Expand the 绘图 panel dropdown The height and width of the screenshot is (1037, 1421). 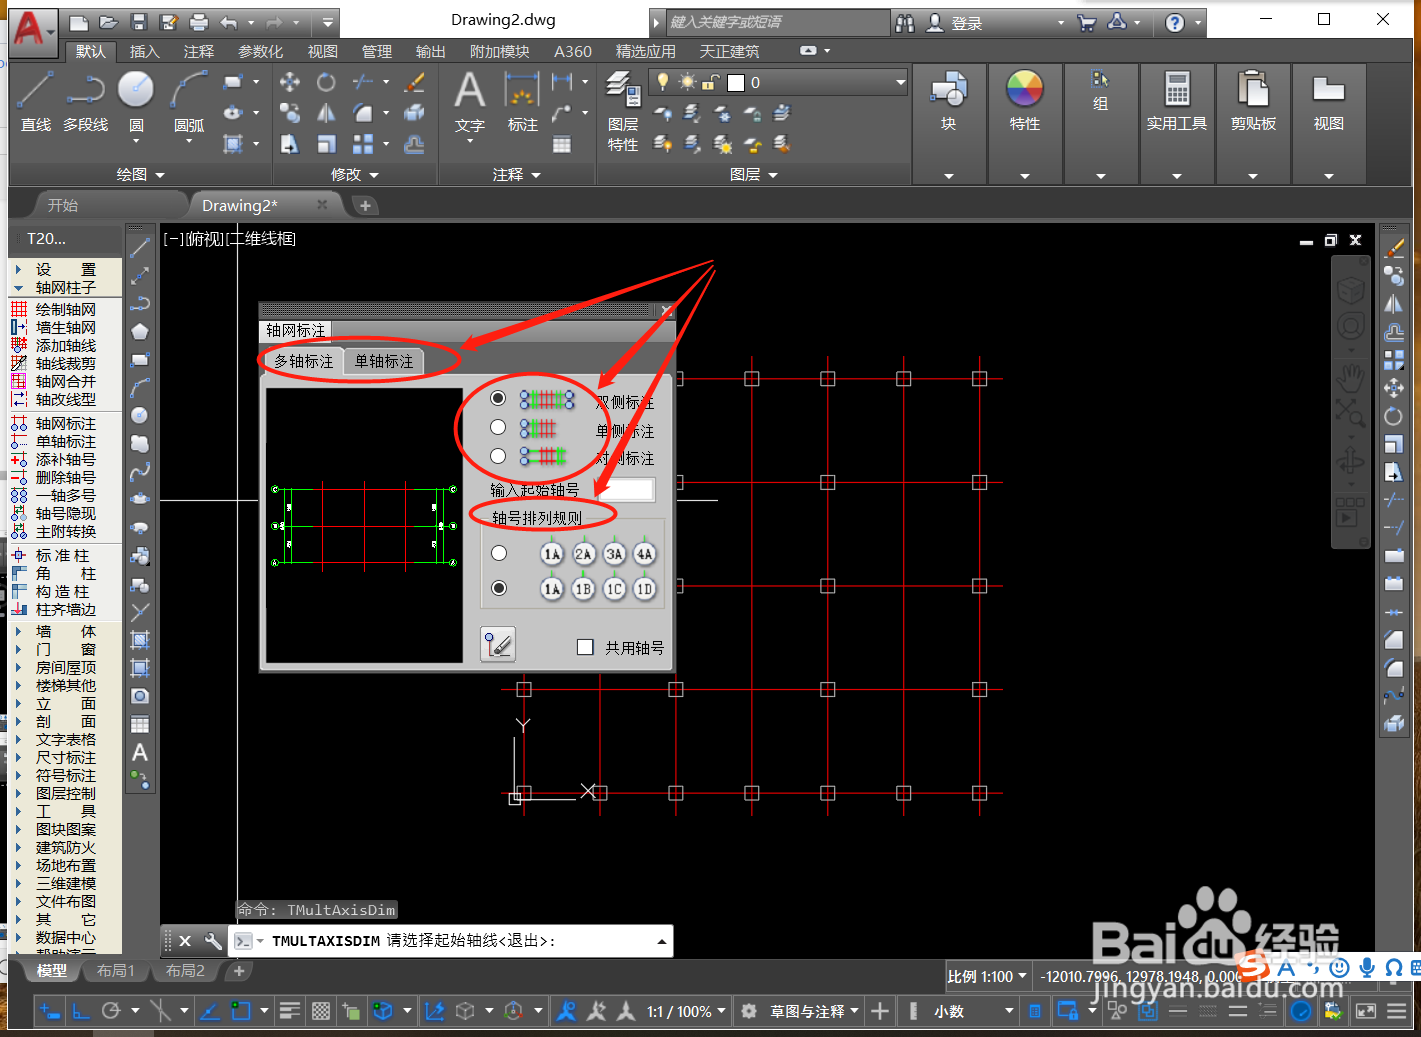[x=140, y=174]
